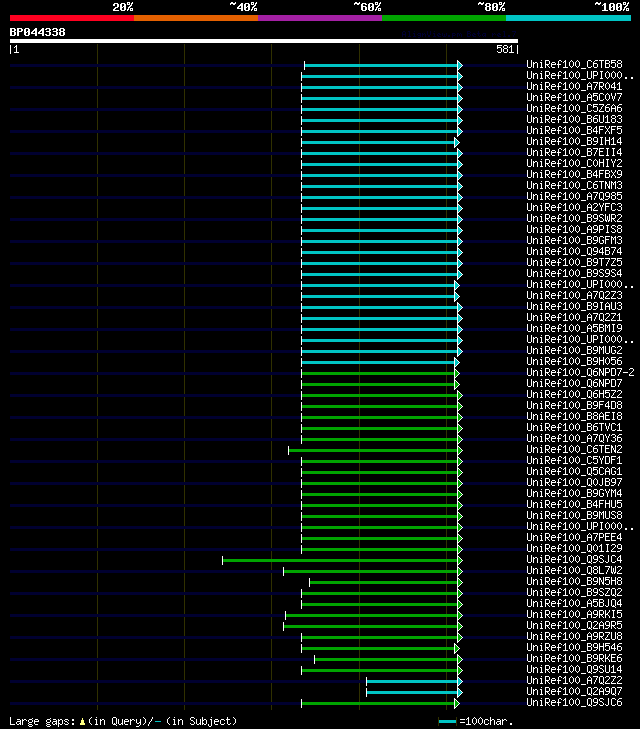This screenshot has width=640, height=729.
Task: Click hit name UniRef100_Q9SJC6
Action: [x=574, y=702]
